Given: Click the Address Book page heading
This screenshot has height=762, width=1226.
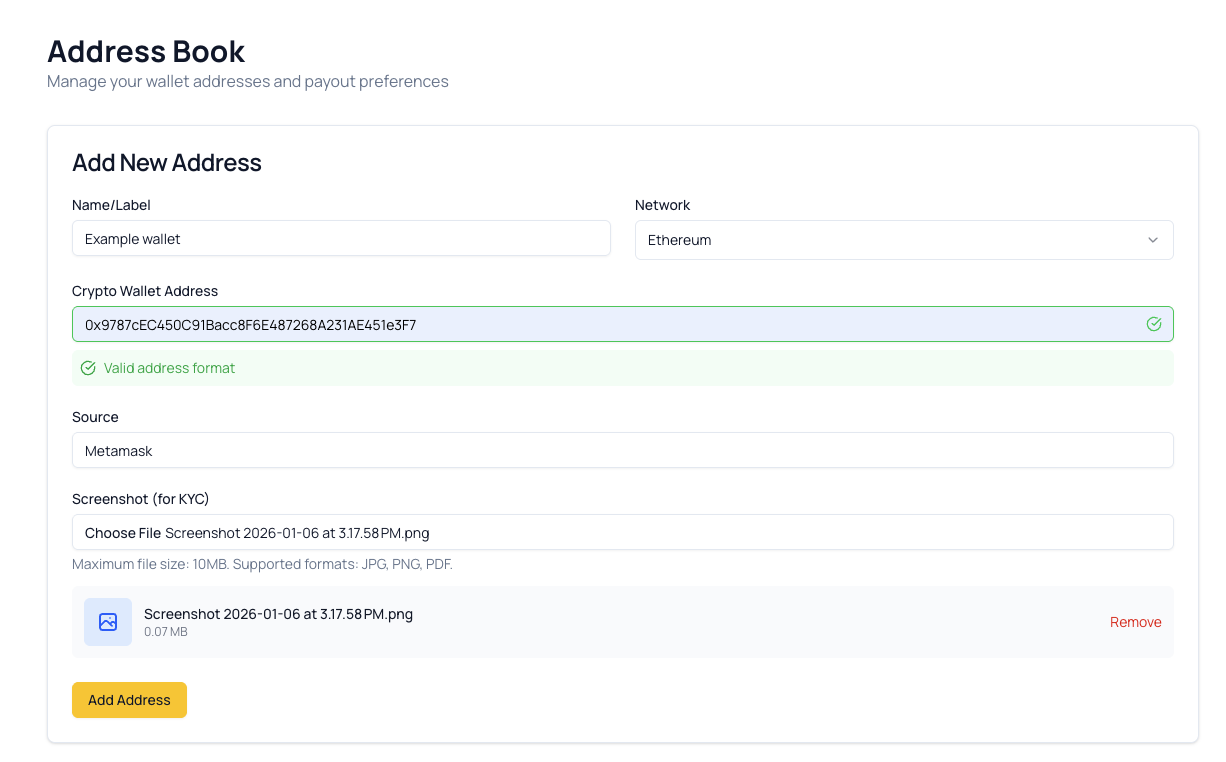Looking at the screenshot, I should pos(146,51).
